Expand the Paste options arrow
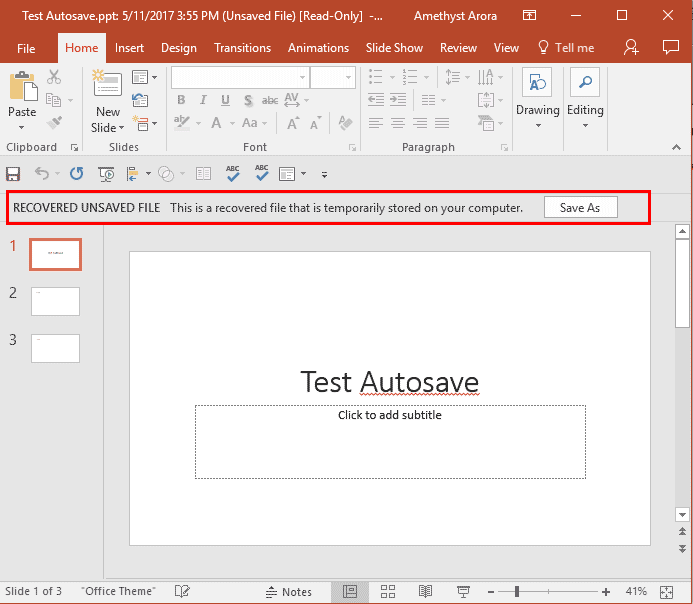 pyautogui.click(x=21, y=128)
